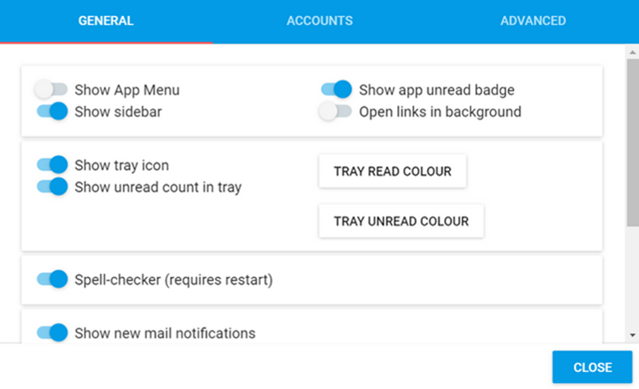Click the Show sidebar label text
The height and width of the screenshot is (389, 639).
tap(118, 112)
